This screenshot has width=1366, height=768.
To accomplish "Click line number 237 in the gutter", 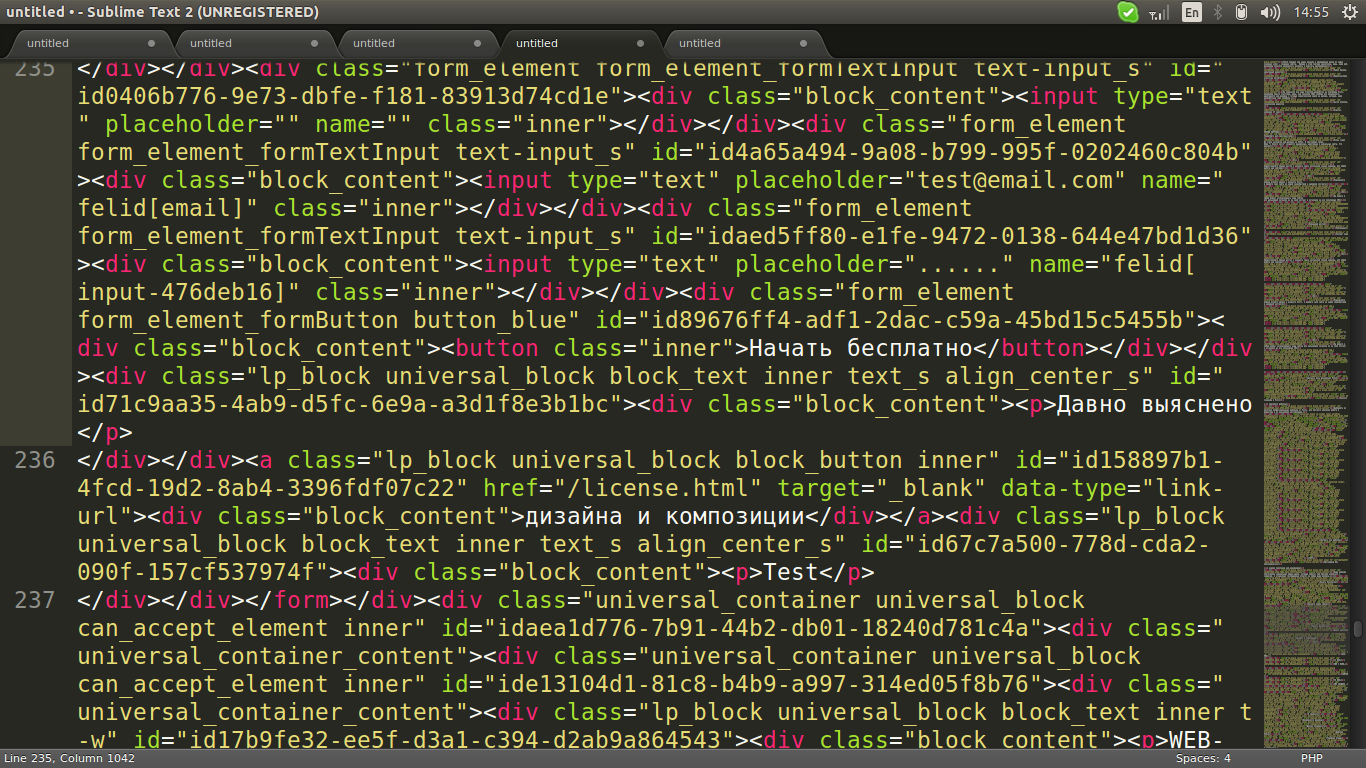I will (36, 600).
